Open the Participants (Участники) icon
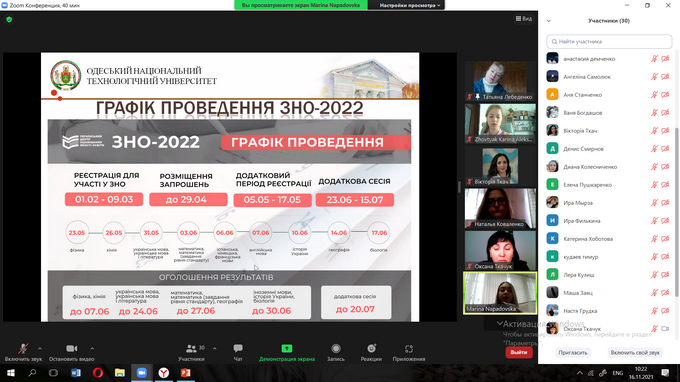Image resolution: width=680 pixels, height=382 pixels. tap(191, 349)
